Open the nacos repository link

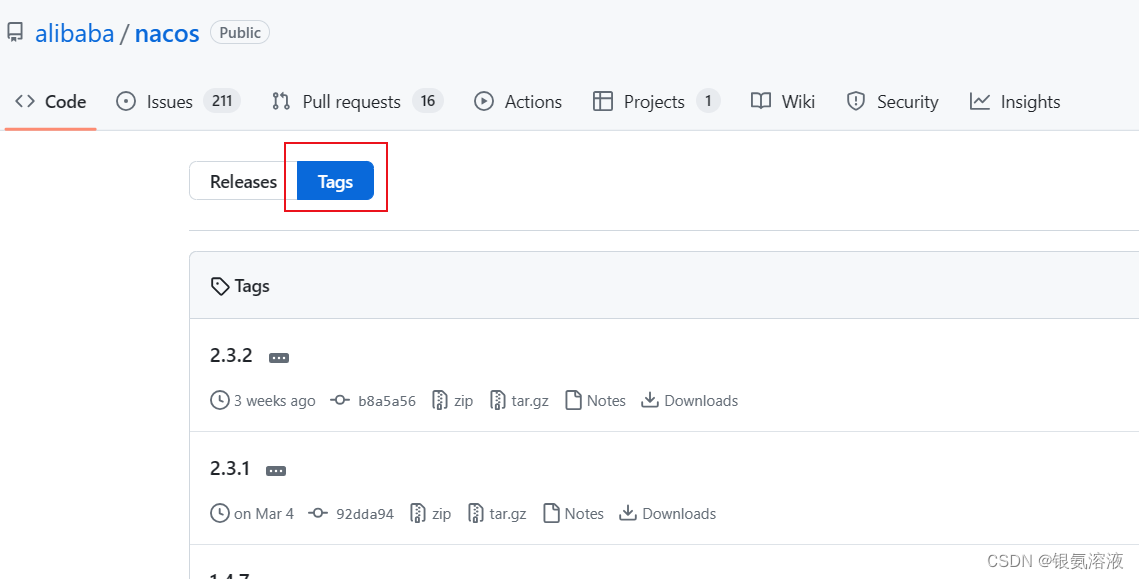coord(167,33)
